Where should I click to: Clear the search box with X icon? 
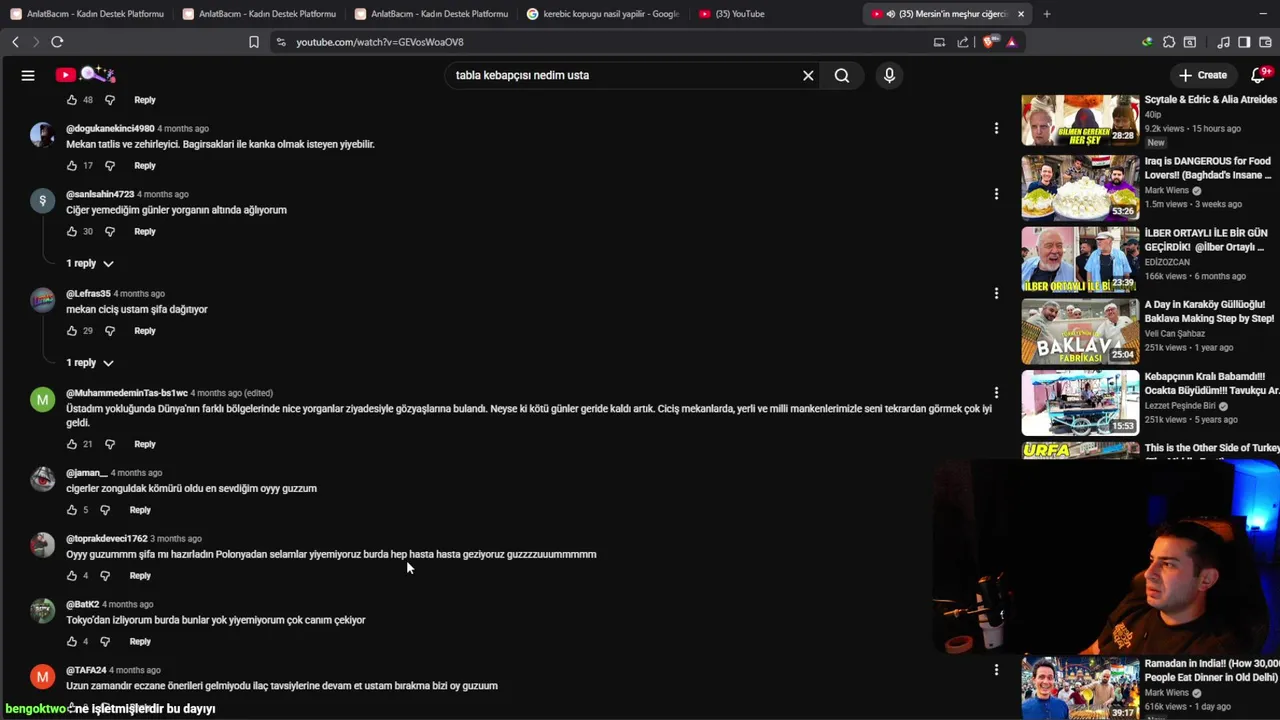(x=808, y=75)
